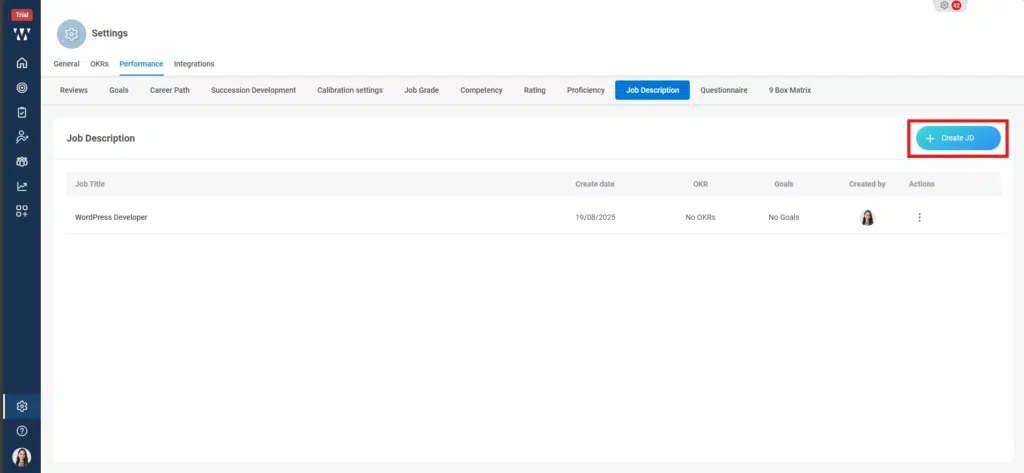Click the Settings page title text

point(110,33)
